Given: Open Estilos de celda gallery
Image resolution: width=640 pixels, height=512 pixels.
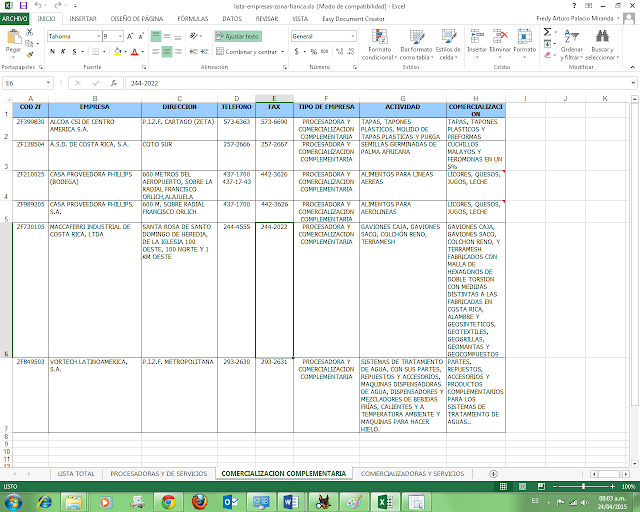Looking at the screenshot, I should coord(448,45).
